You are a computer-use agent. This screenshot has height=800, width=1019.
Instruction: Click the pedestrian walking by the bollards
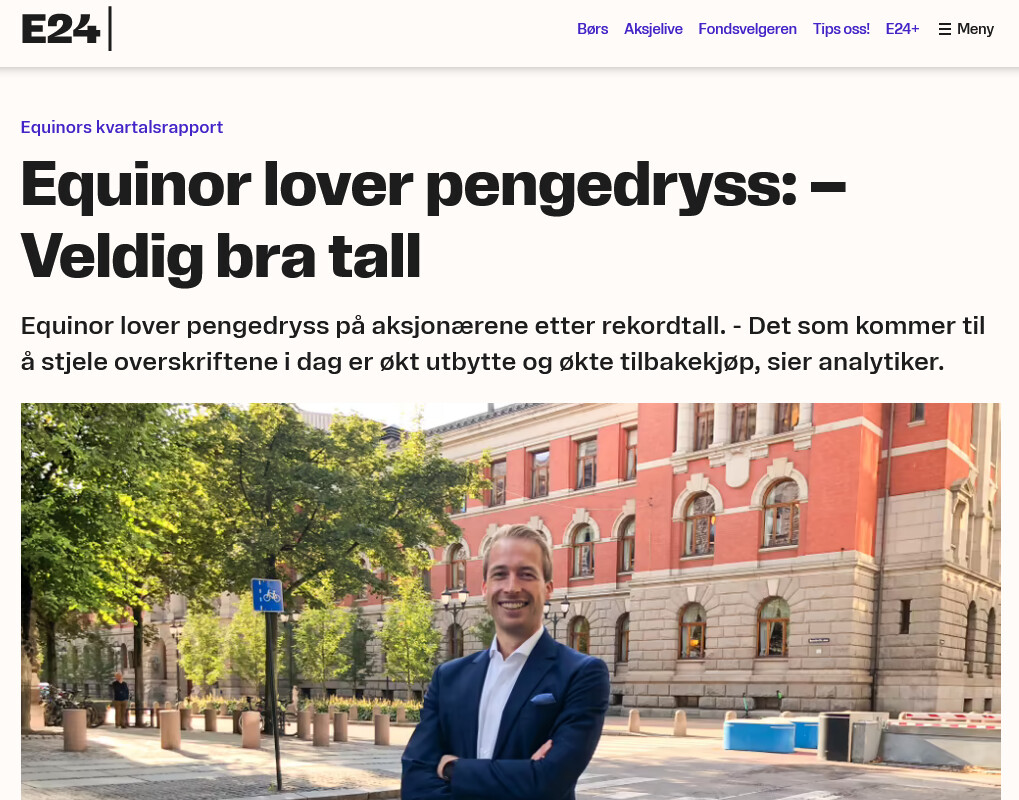pyautogui.click(x=120, y=699)
